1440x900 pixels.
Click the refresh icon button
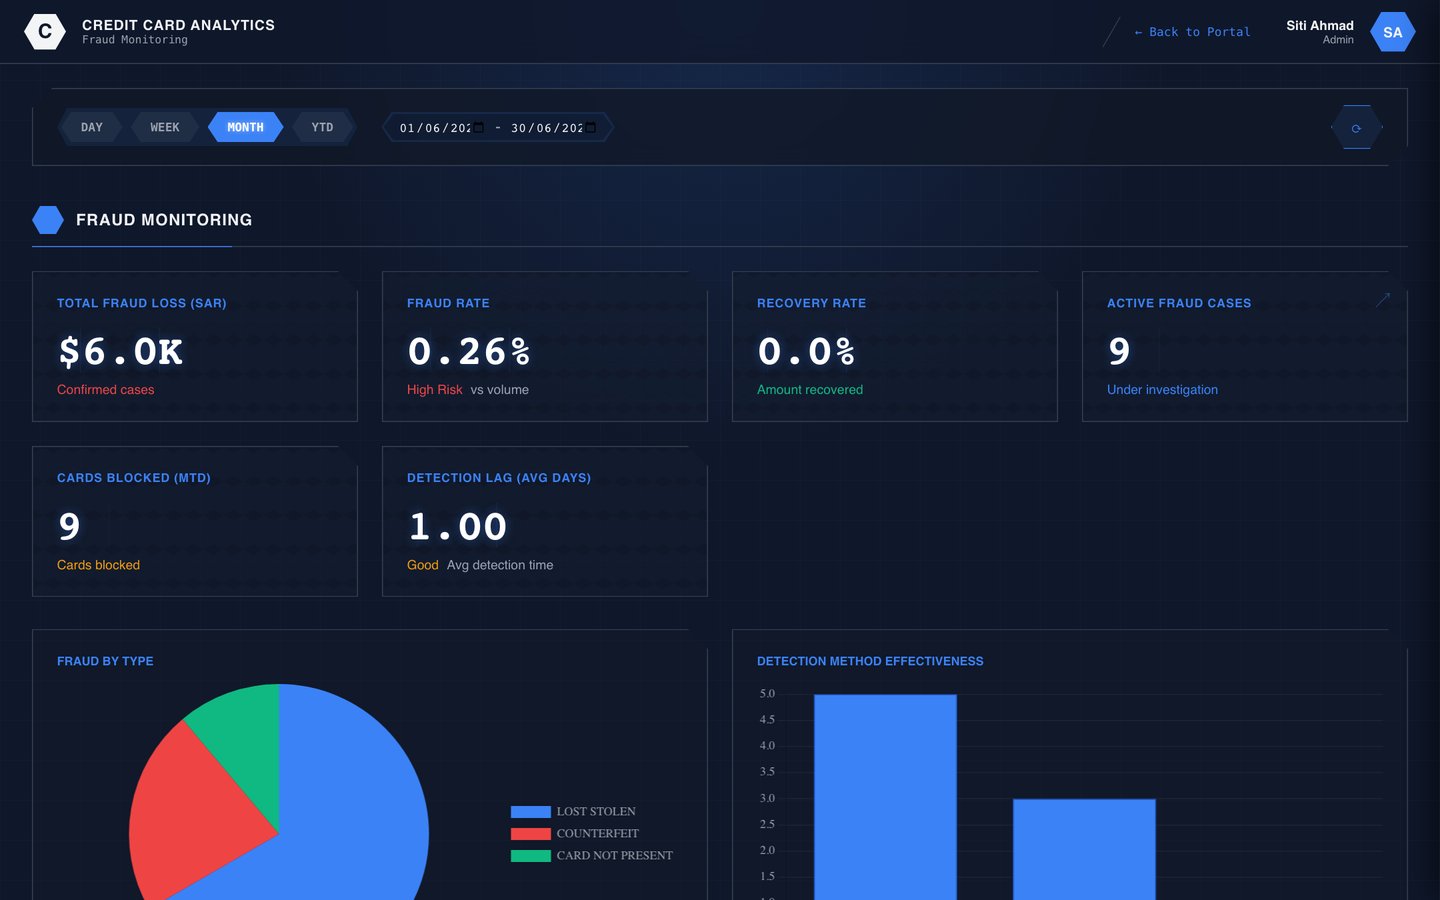[x=1357, y=128]
